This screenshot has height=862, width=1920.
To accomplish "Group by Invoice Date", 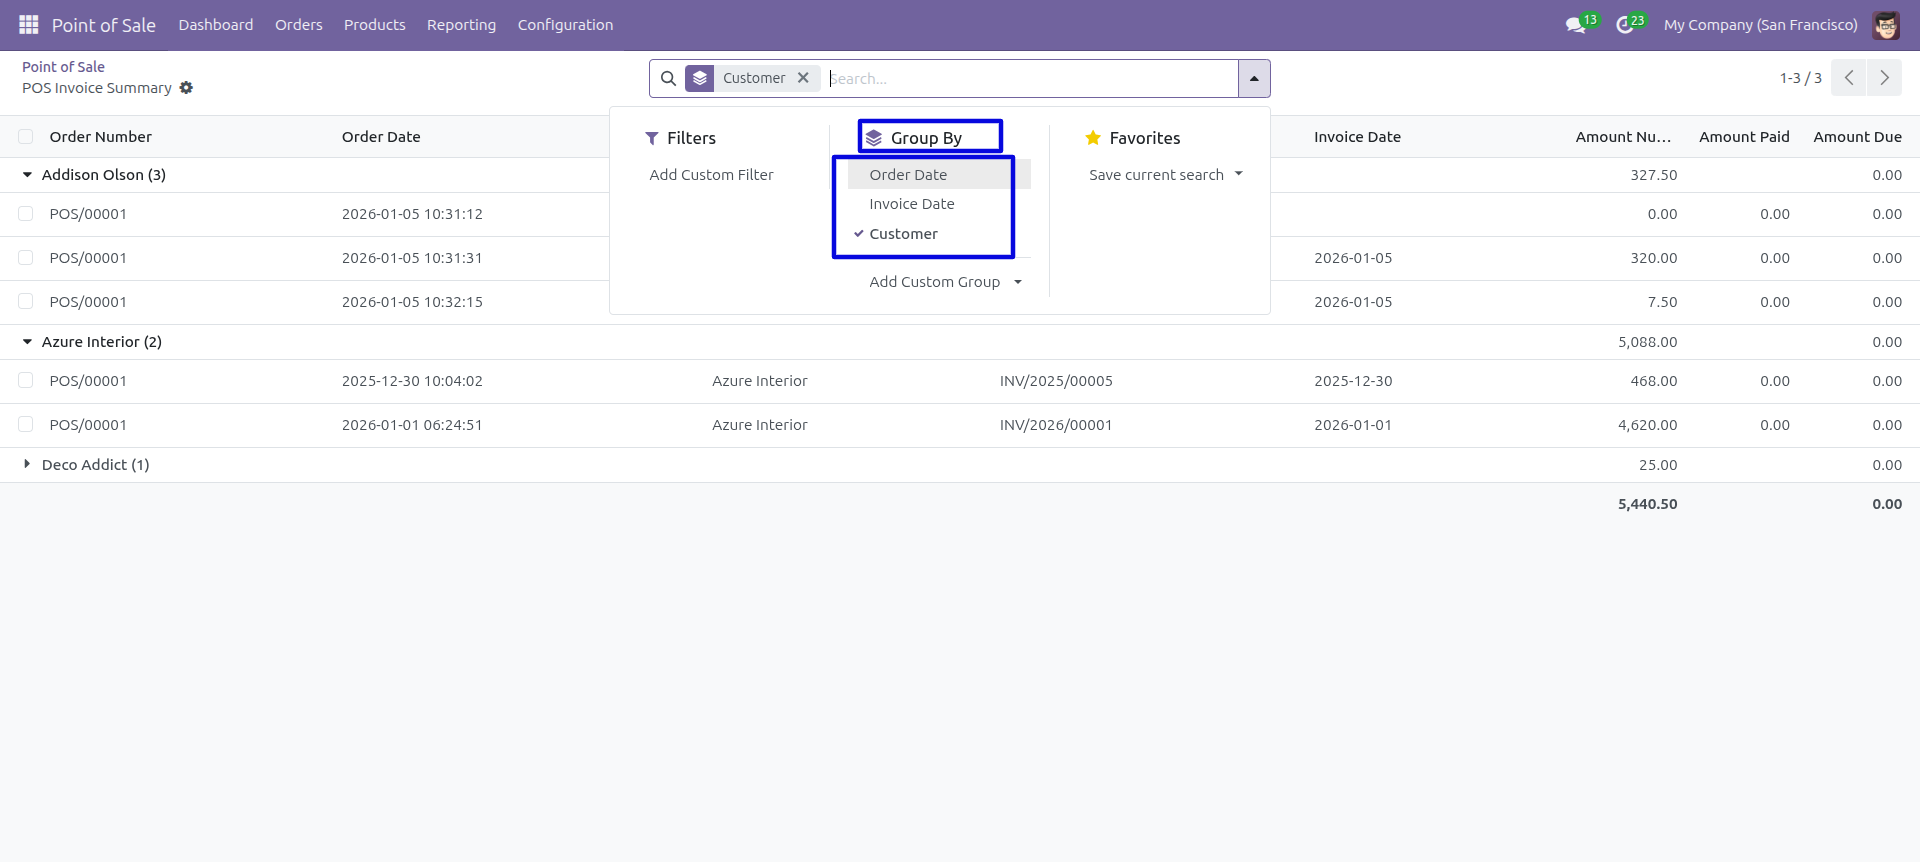I will (939, 204).
